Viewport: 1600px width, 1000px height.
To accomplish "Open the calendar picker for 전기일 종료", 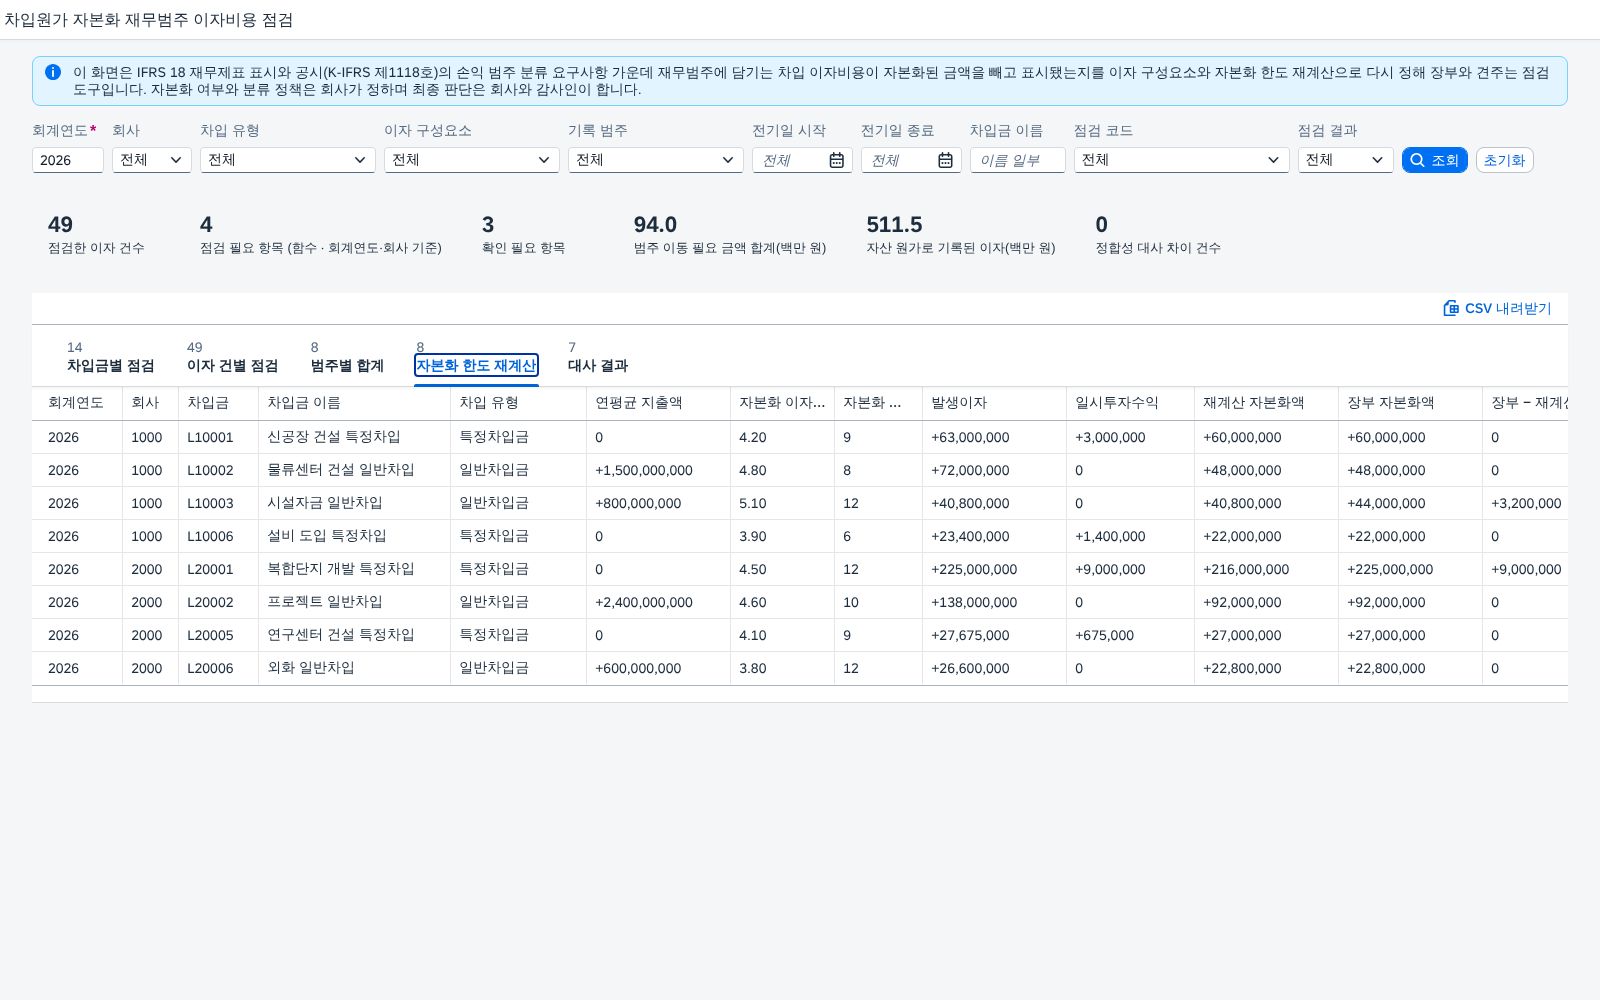I will pyautogui.click(x=945, y=160).
